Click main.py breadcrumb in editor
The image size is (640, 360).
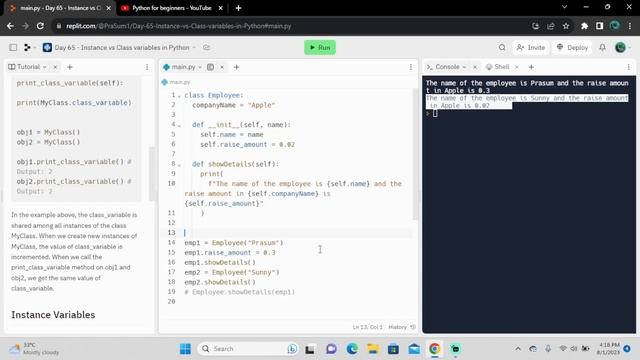[x=176, y=82]
